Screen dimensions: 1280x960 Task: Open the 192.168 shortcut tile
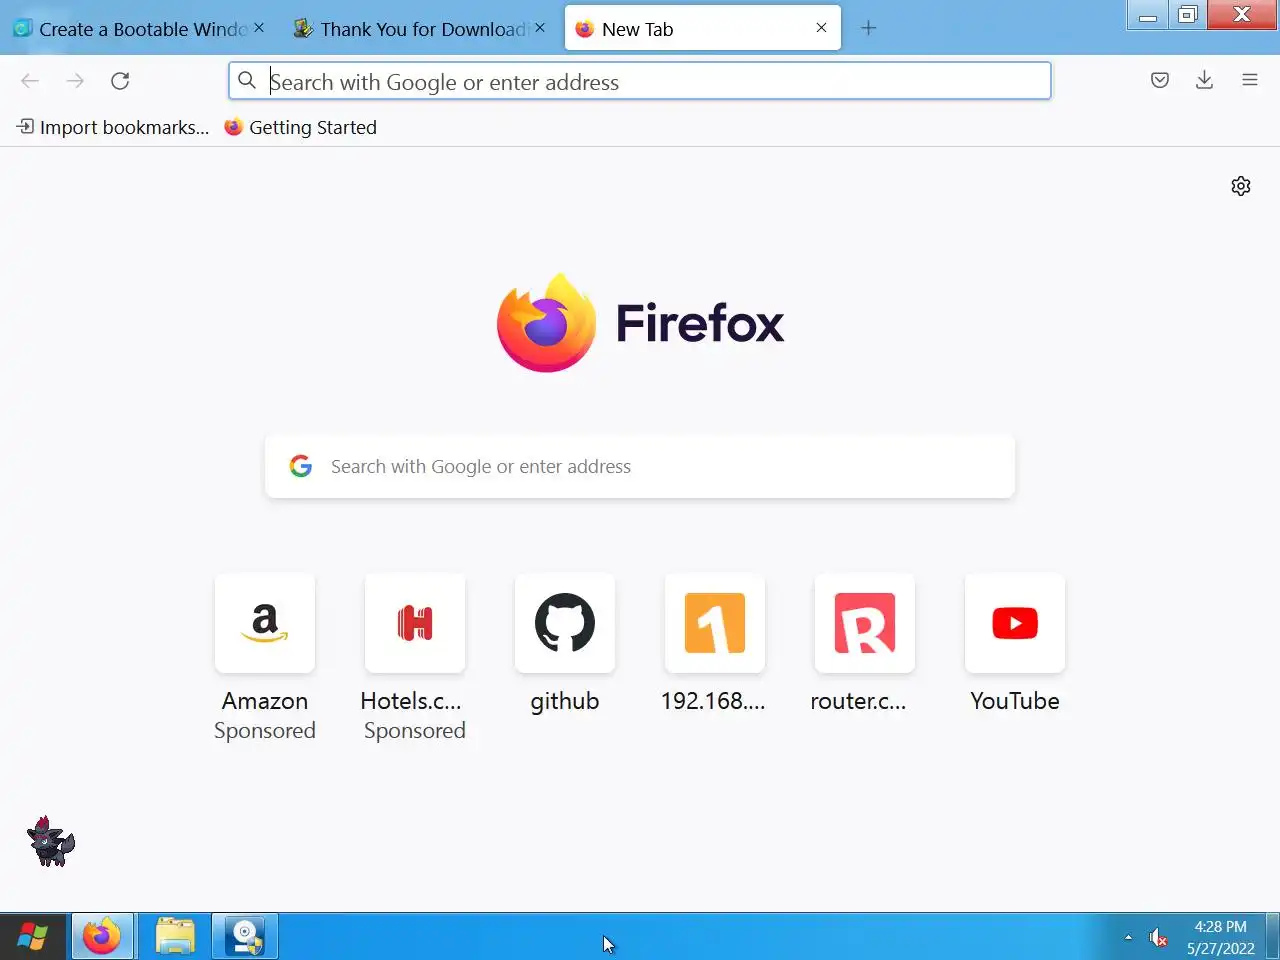tap(715, 623)
